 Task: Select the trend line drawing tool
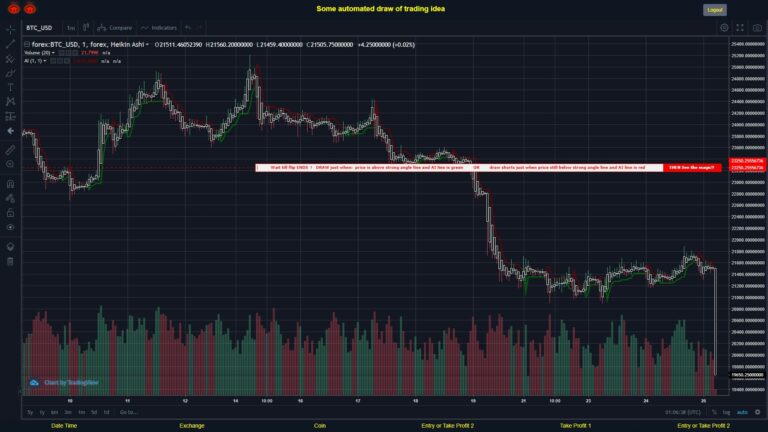(x=10, y=44)
